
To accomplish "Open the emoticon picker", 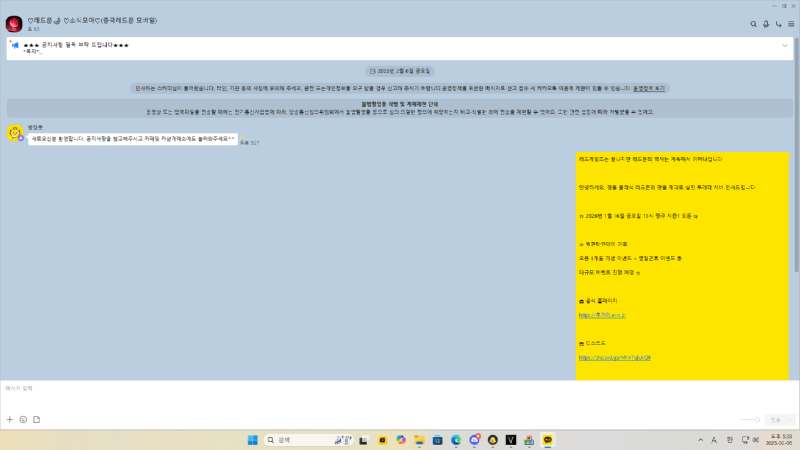I will pos(23,419).
